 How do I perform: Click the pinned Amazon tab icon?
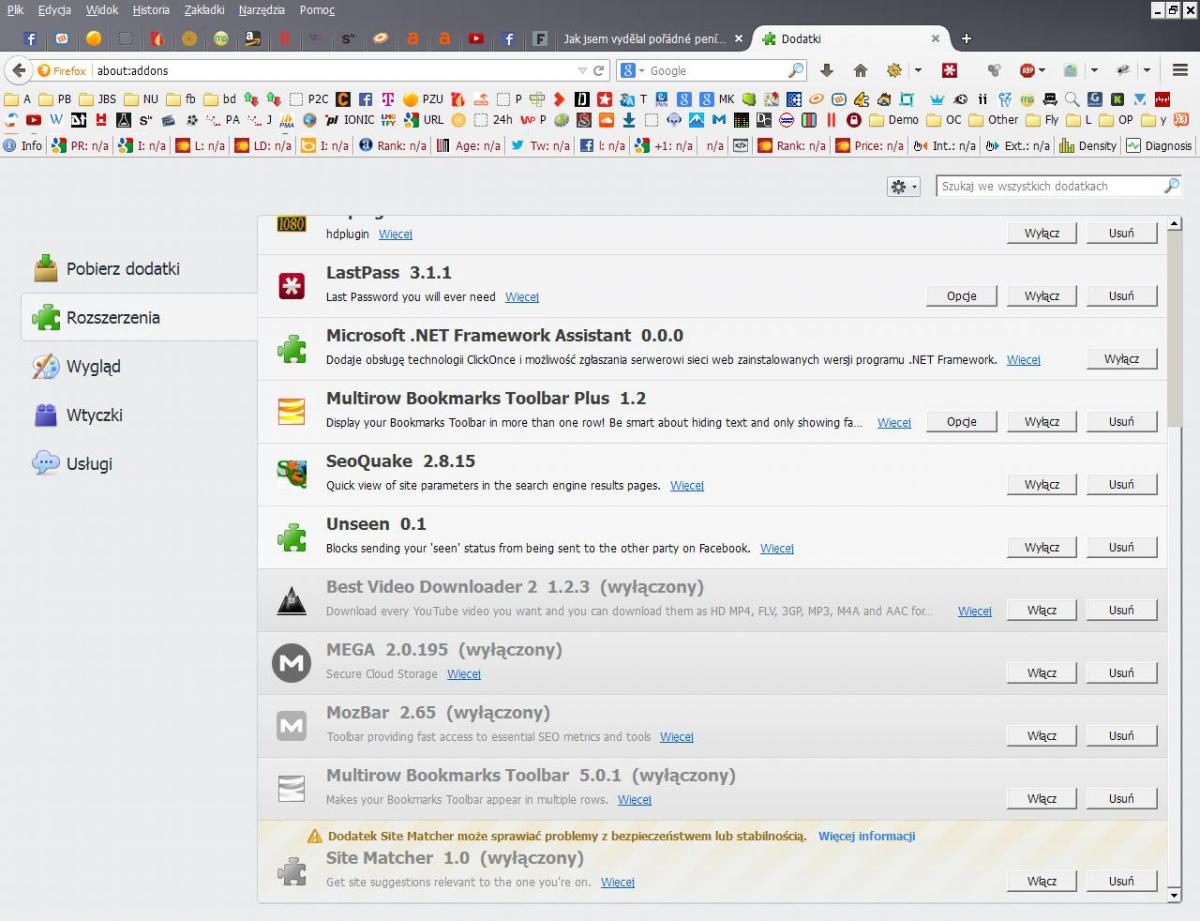[x=253, y=39]
